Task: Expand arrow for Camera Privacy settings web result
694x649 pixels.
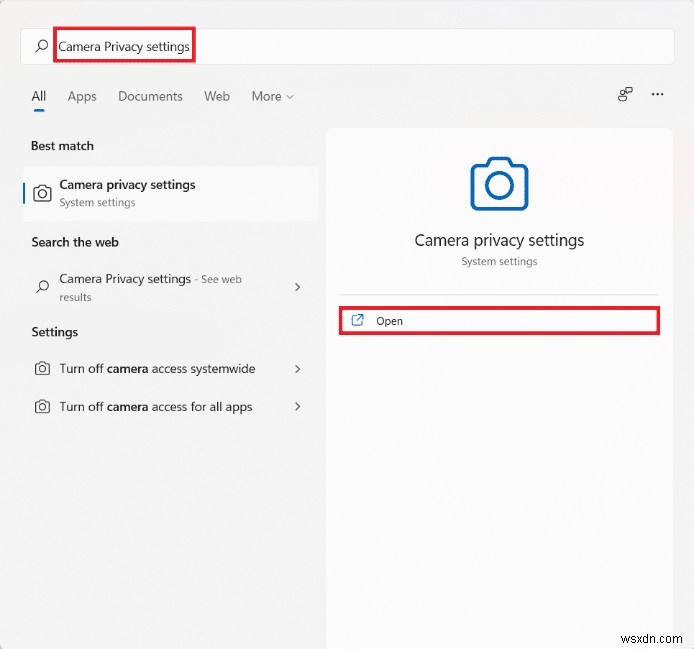Action: coord(297,287)
